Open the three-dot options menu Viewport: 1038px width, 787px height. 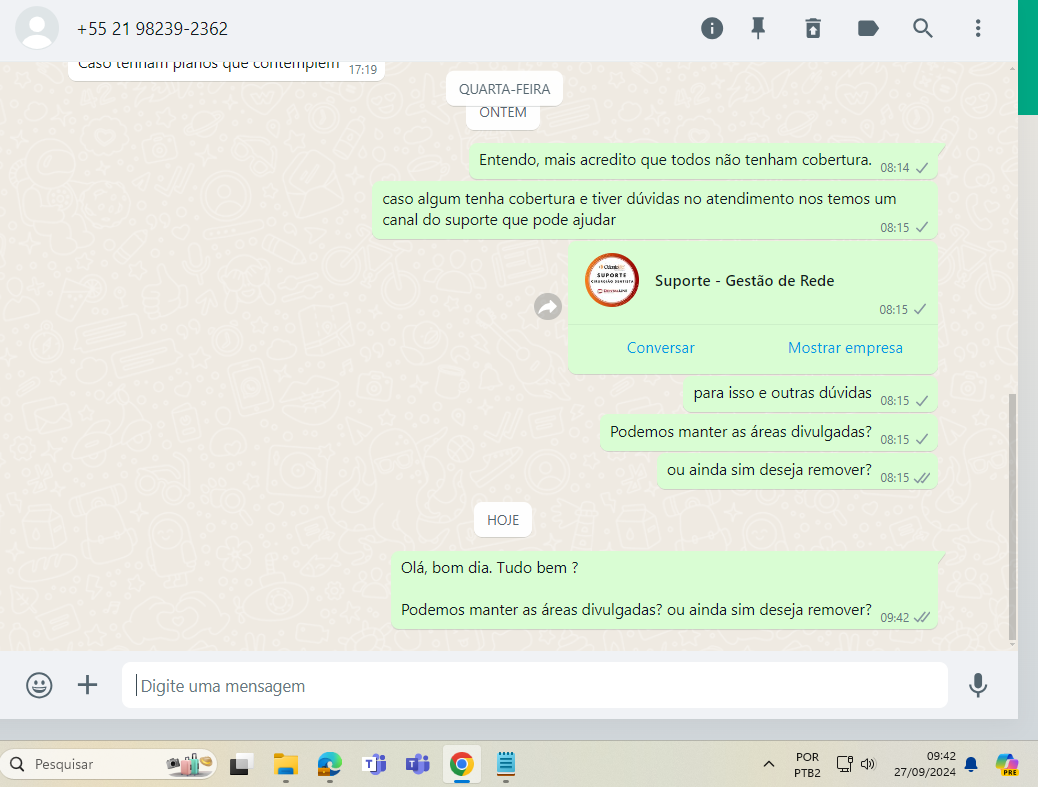tap(978, 28)
